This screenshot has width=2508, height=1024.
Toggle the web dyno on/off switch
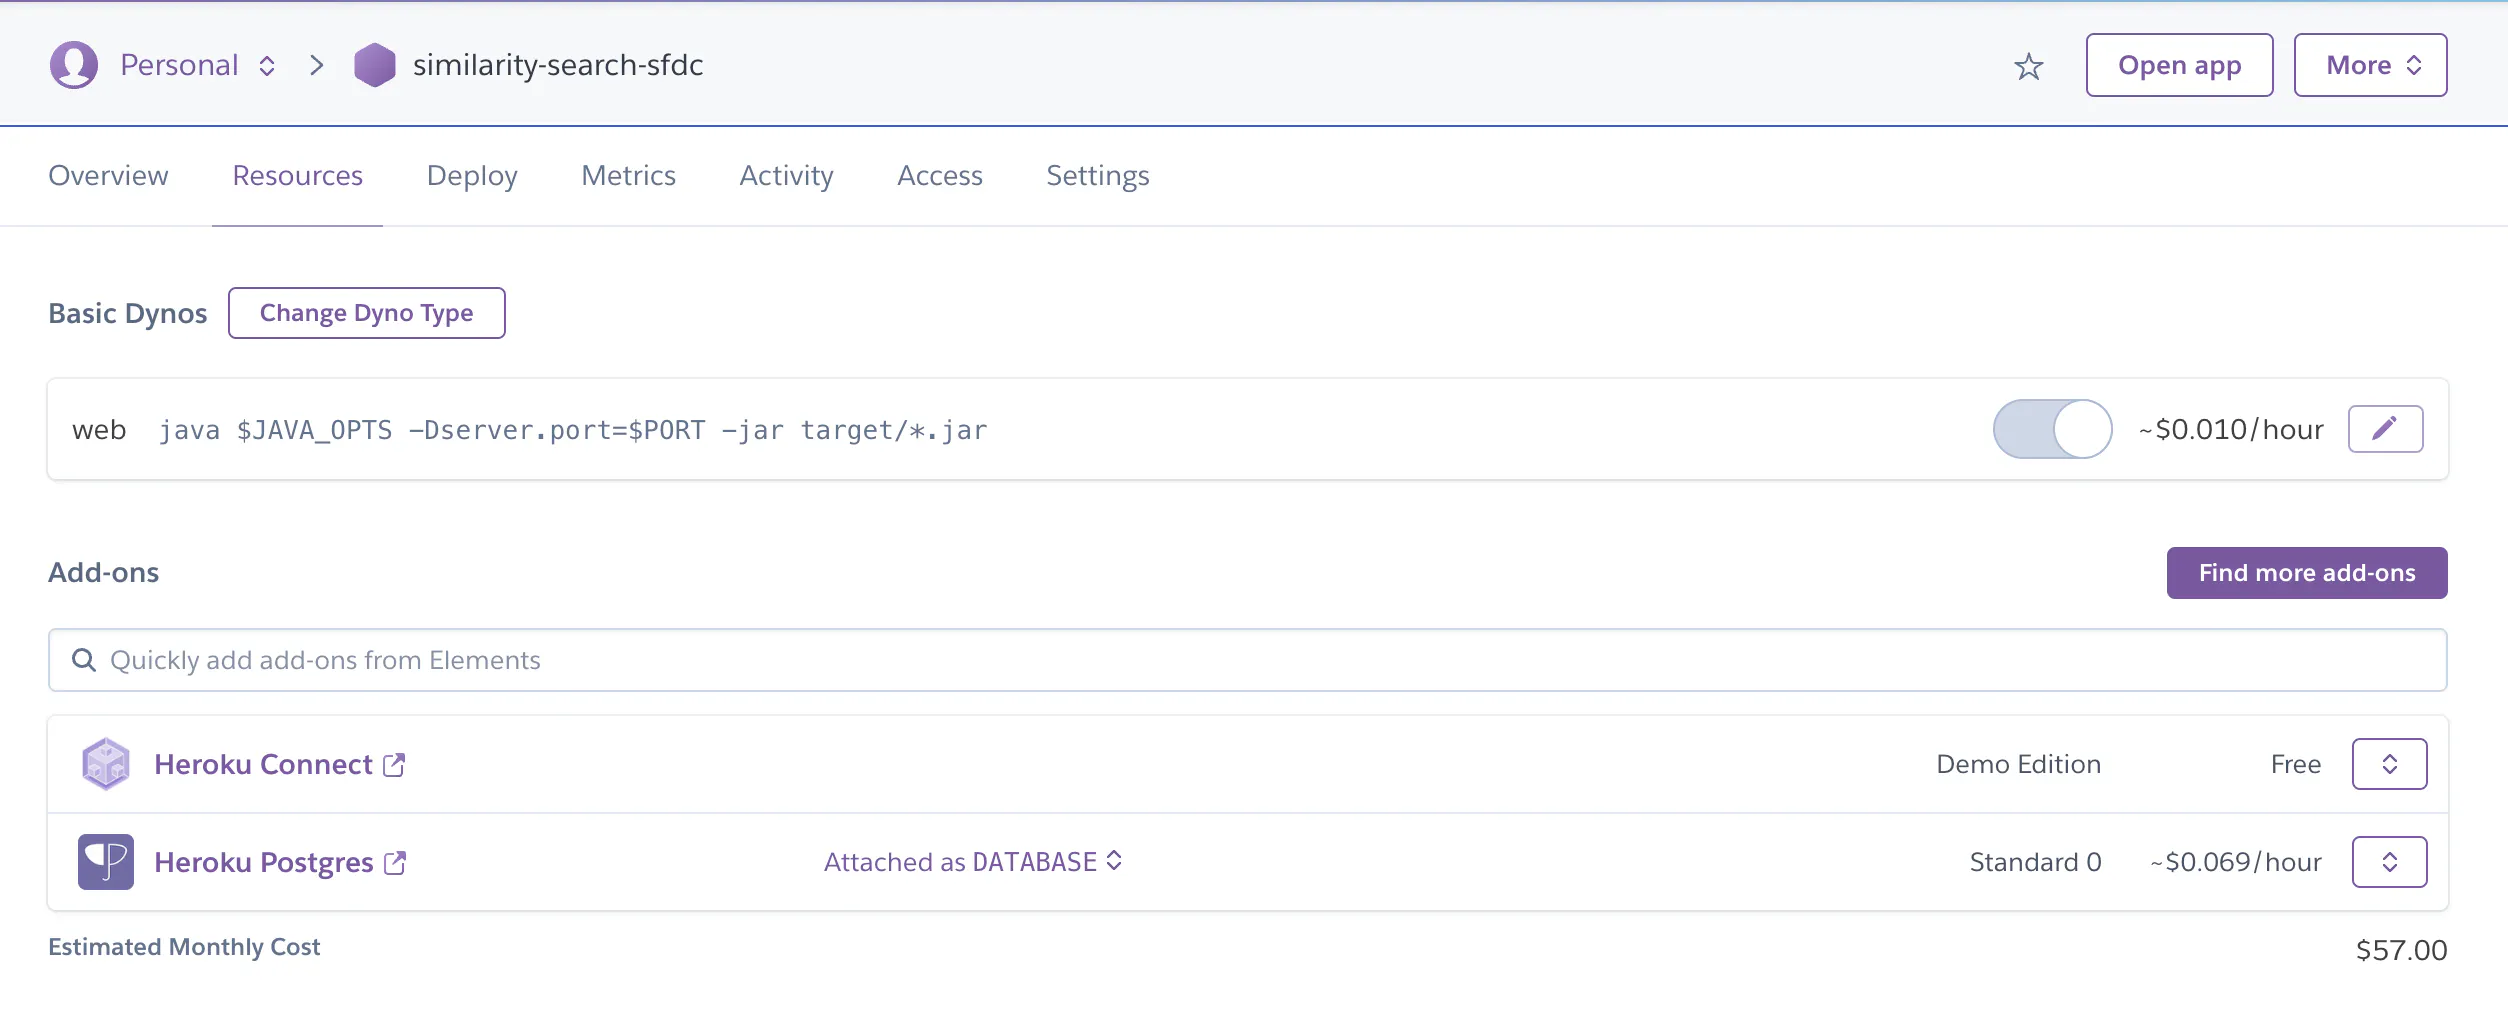tap(2052, 429)
